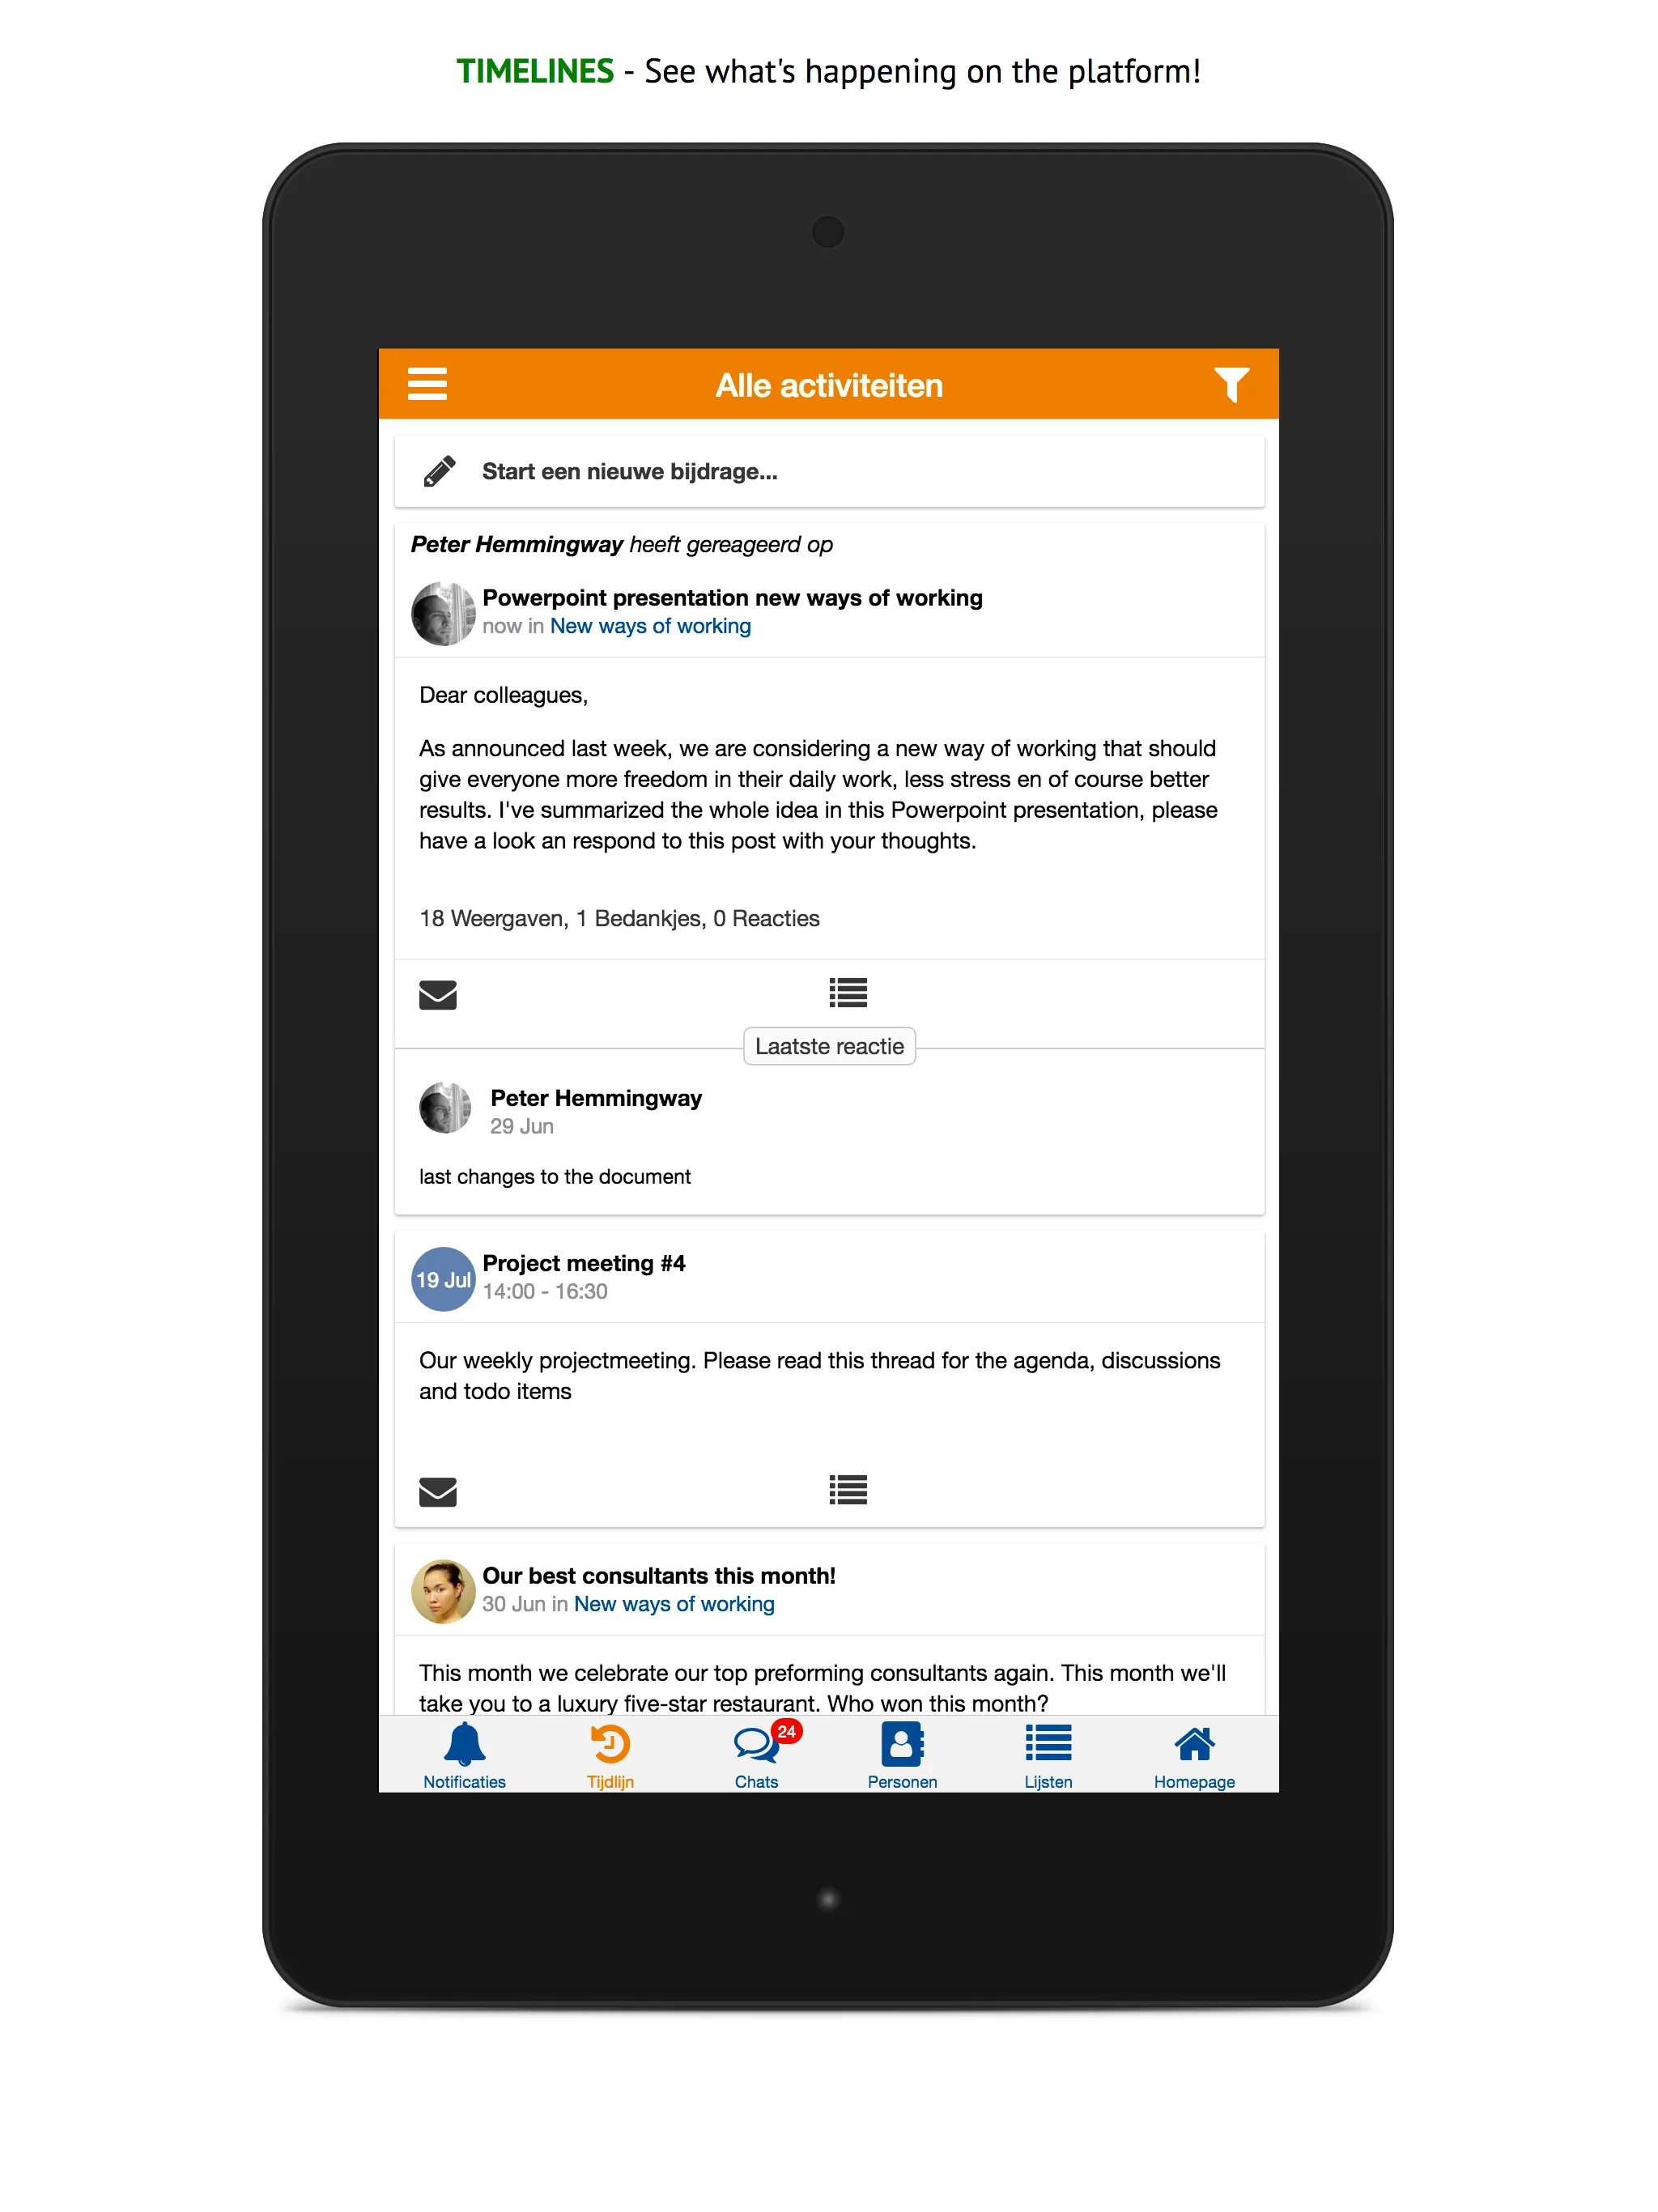Open Lijsten view
The image size is (1658, 2212).
point(1045,1759)
